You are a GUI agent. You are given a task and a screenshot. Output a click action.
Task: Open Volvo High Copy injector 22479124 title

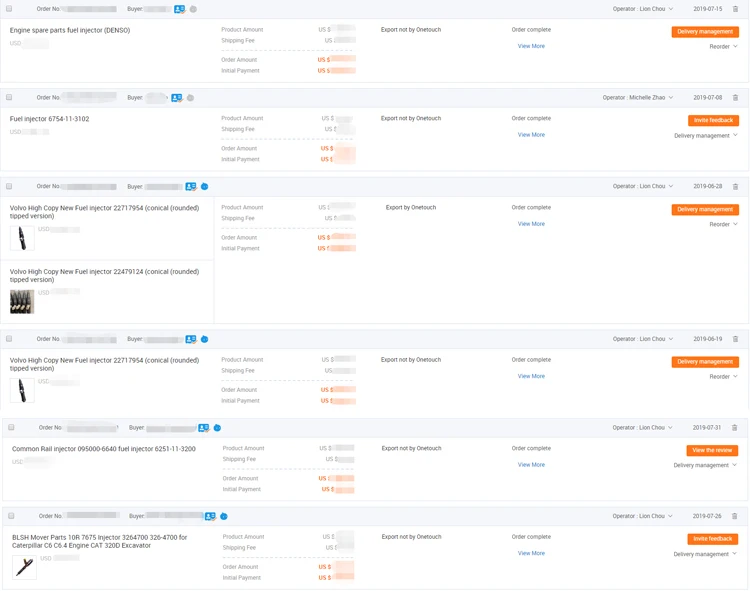tap(104, 276)
